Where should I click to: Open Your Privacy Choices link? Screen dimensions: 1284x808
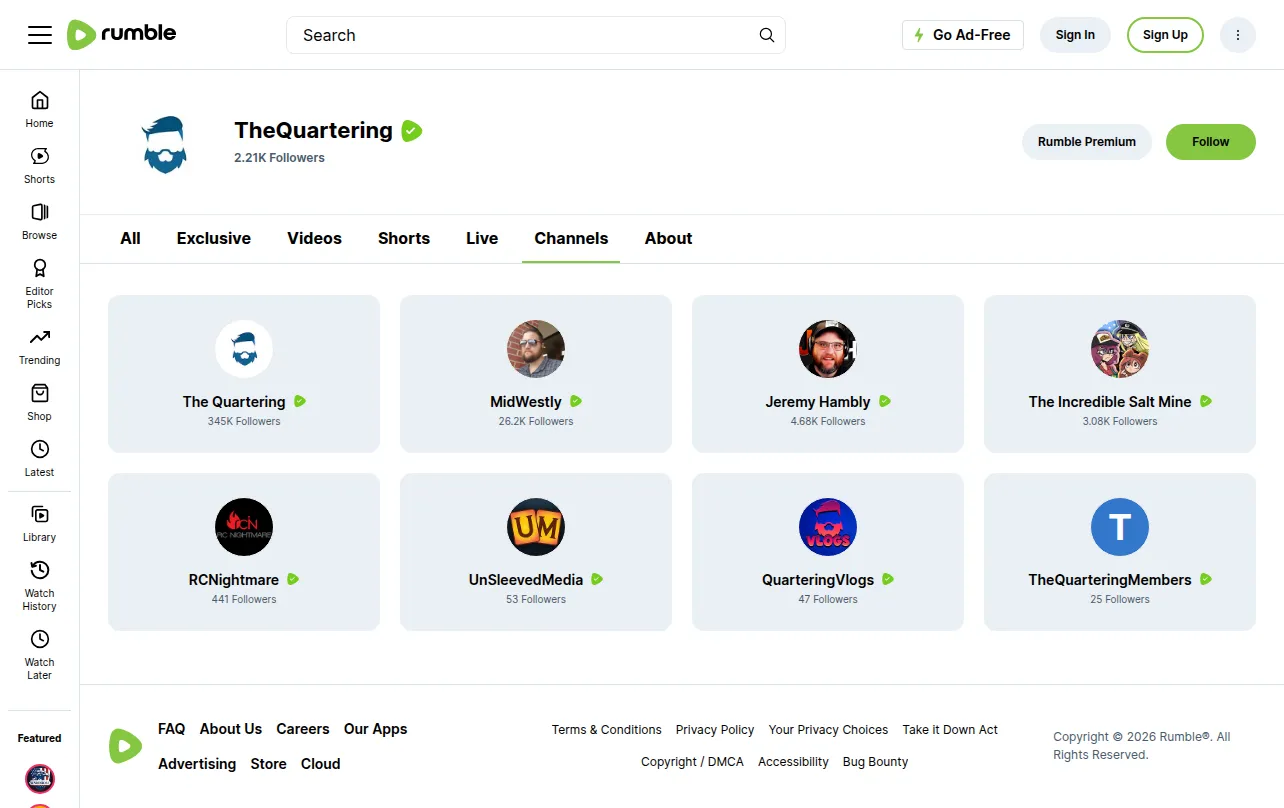tap(829, 730)
